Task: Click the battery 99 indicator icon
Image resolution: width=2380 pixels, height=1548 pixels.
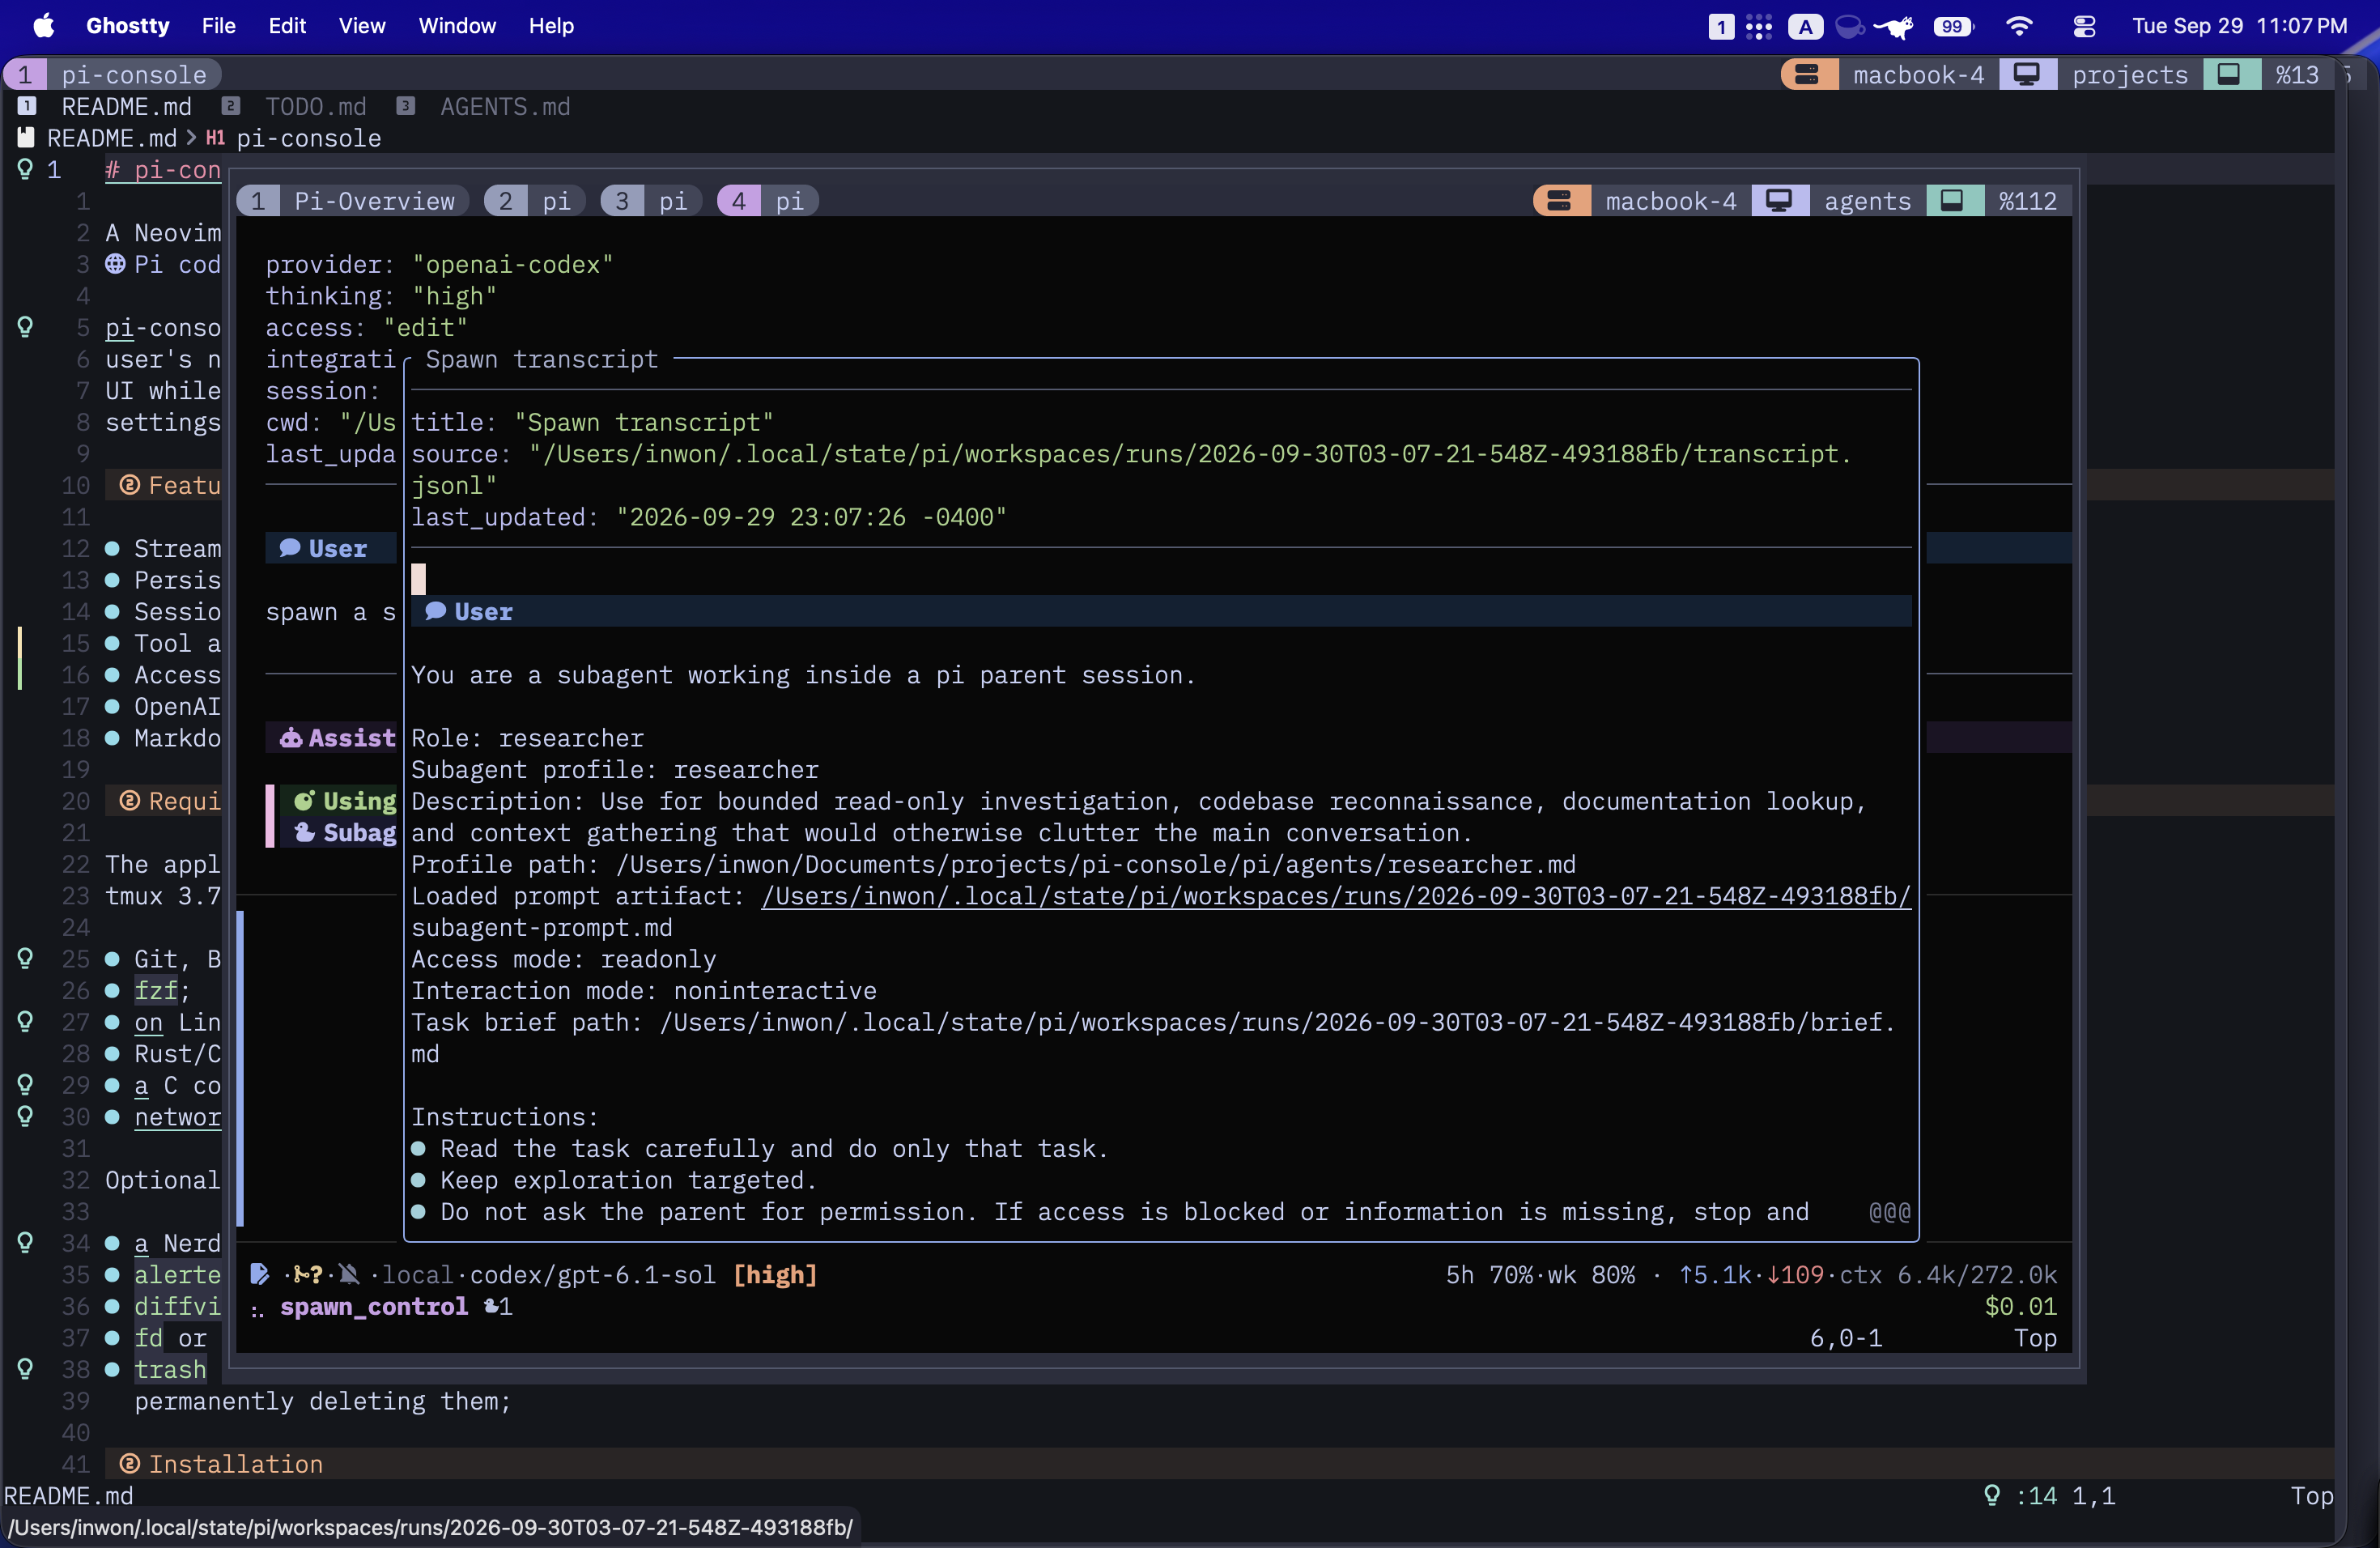Action: click(1953, 26)
